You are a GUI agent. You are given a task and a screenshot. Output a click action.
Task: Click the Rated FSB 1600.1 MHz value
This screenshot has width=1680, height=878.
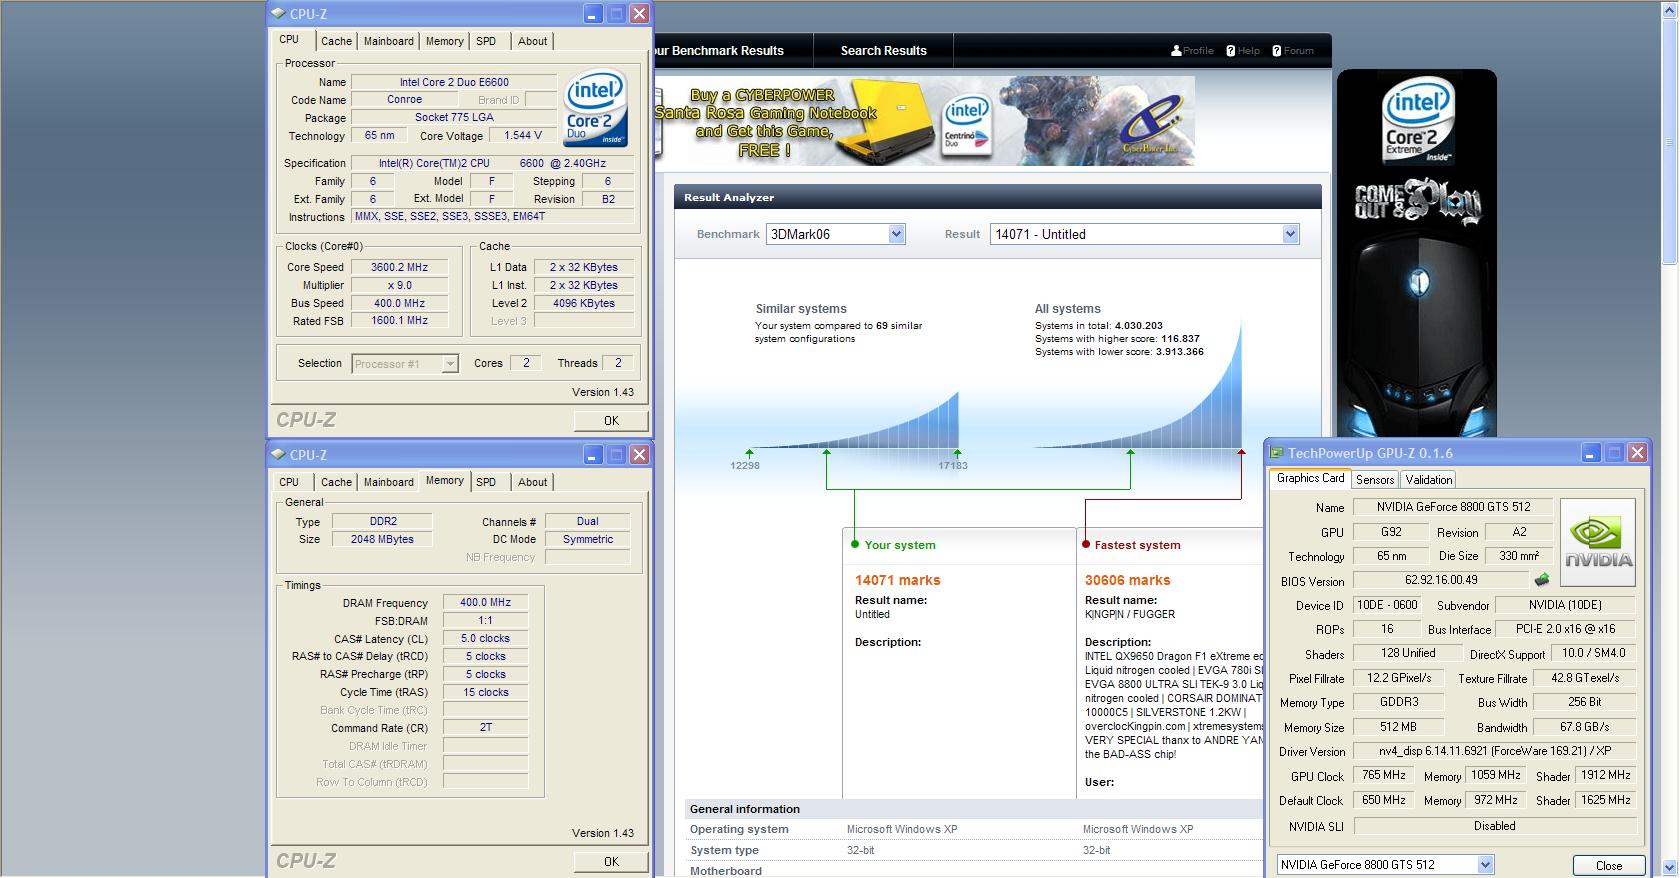tap(399, 321)
